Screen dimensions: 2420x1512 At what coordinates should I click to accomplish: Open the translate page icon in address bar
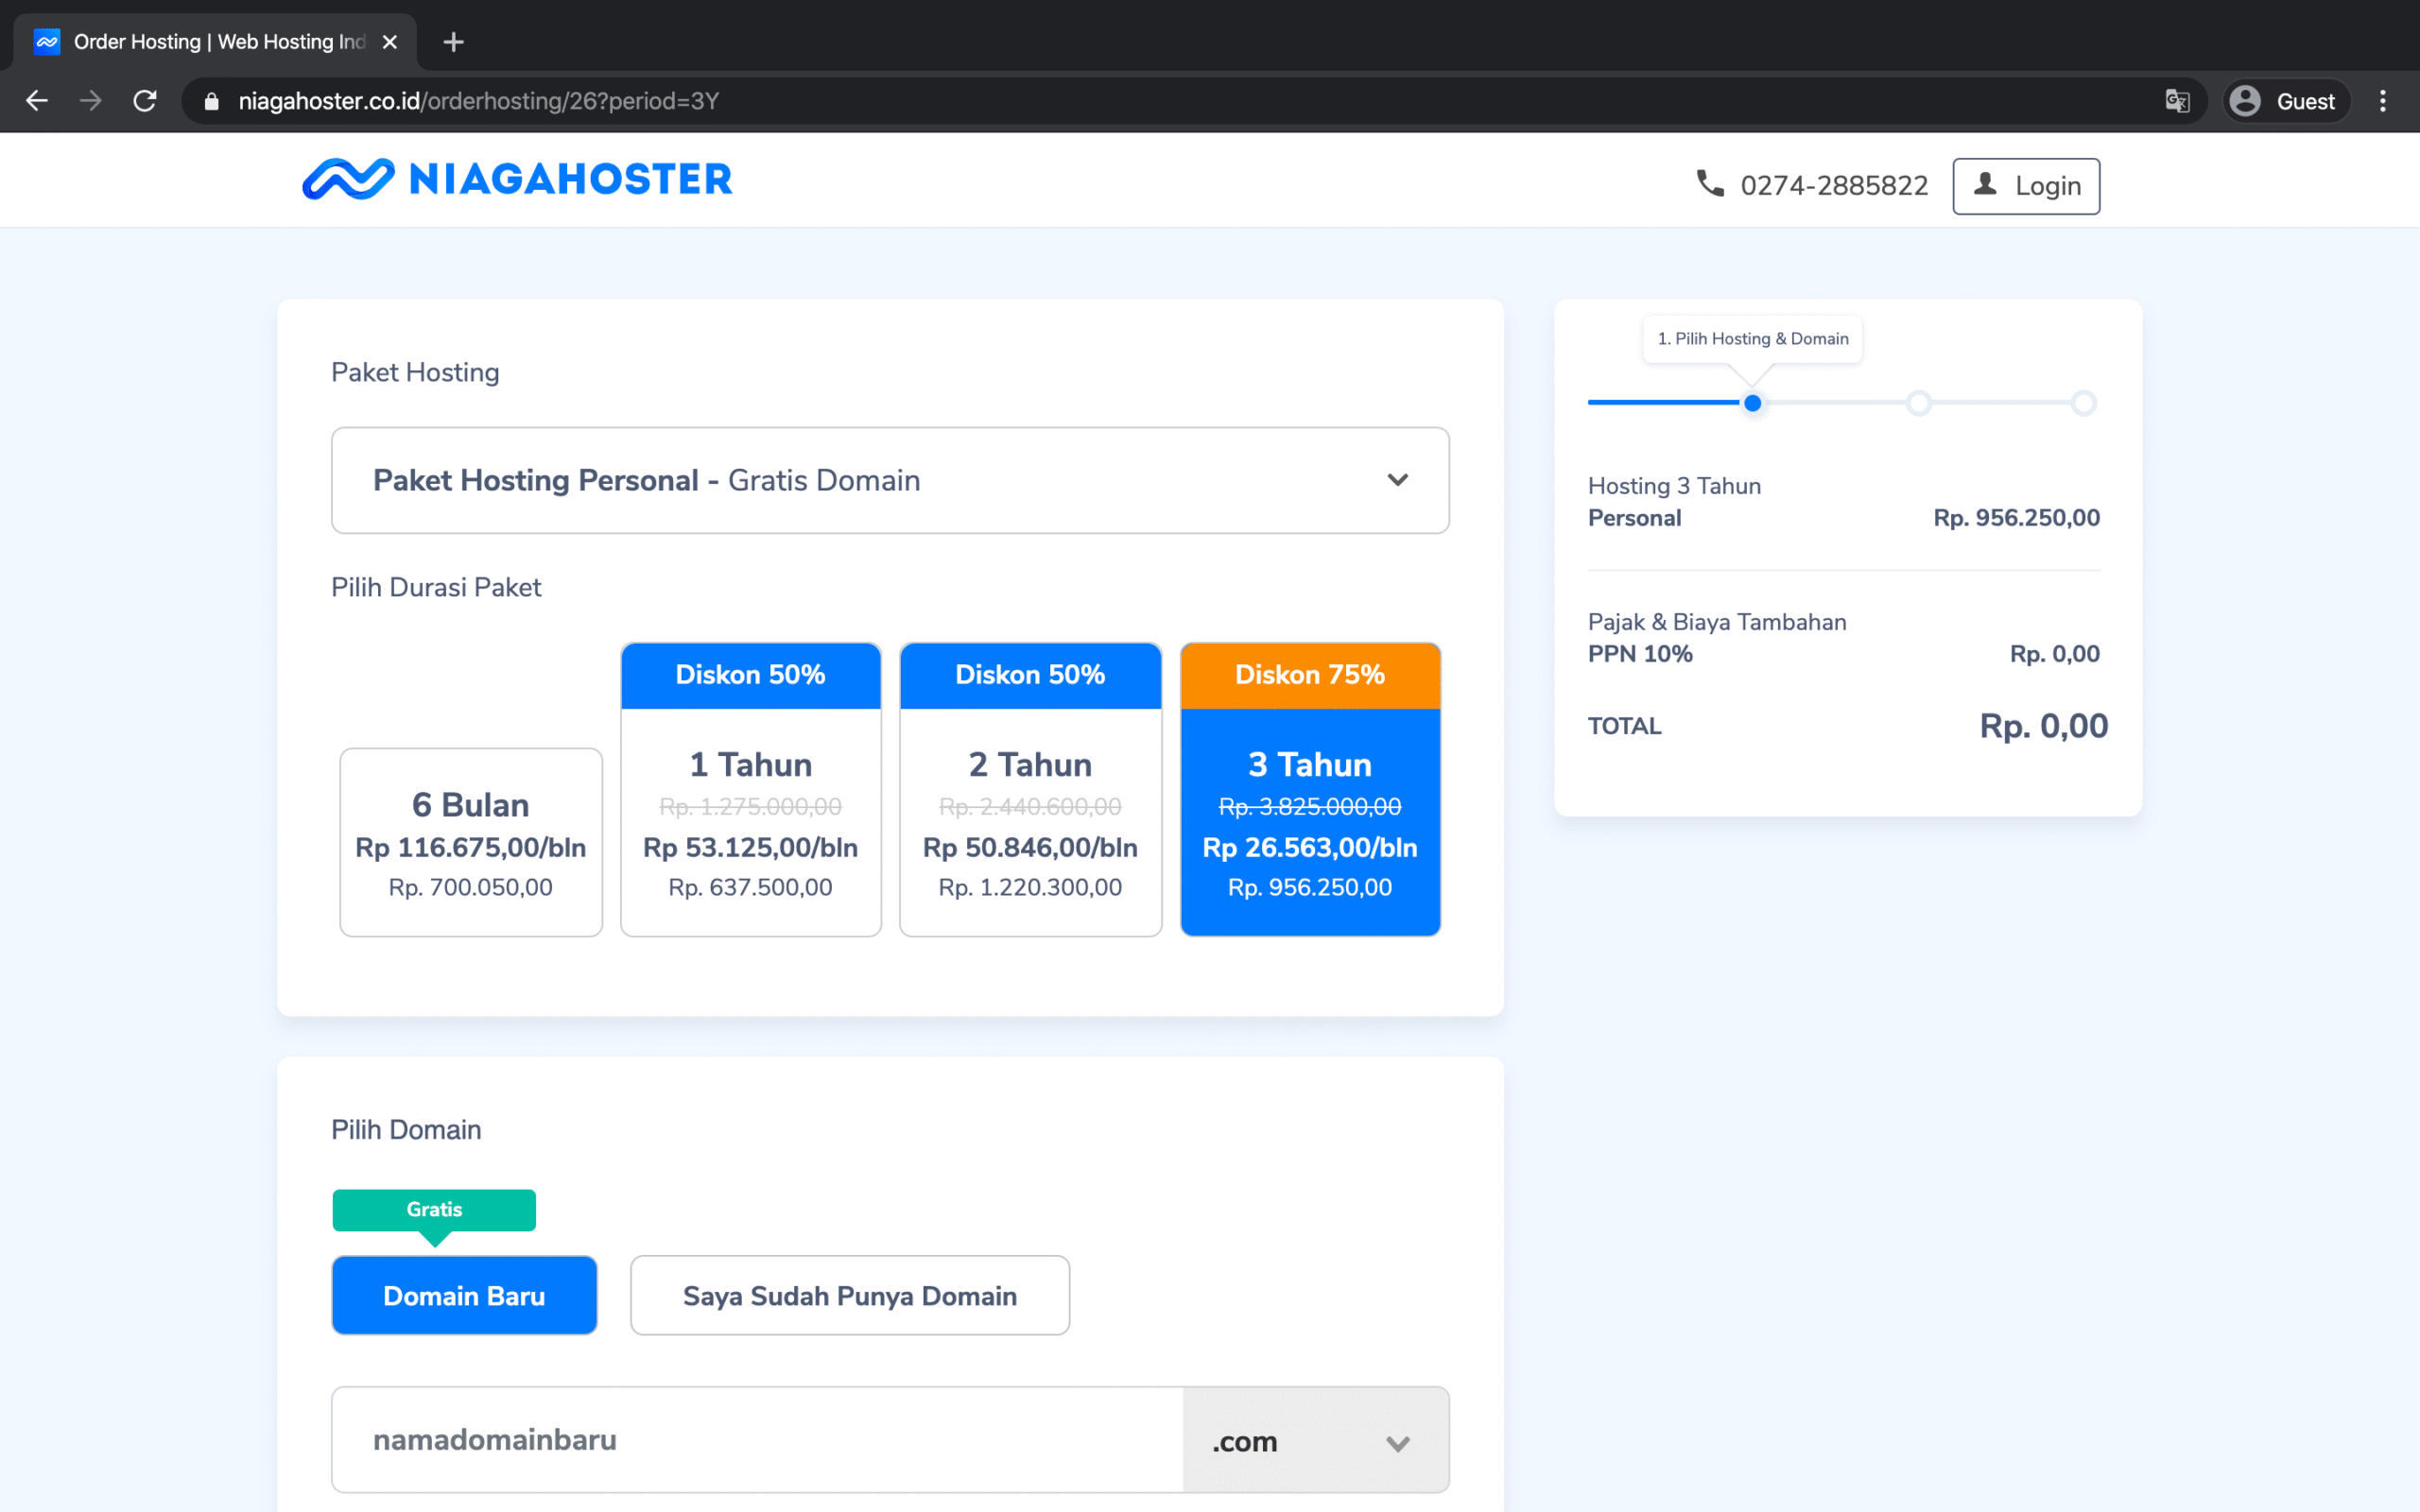2177,101
